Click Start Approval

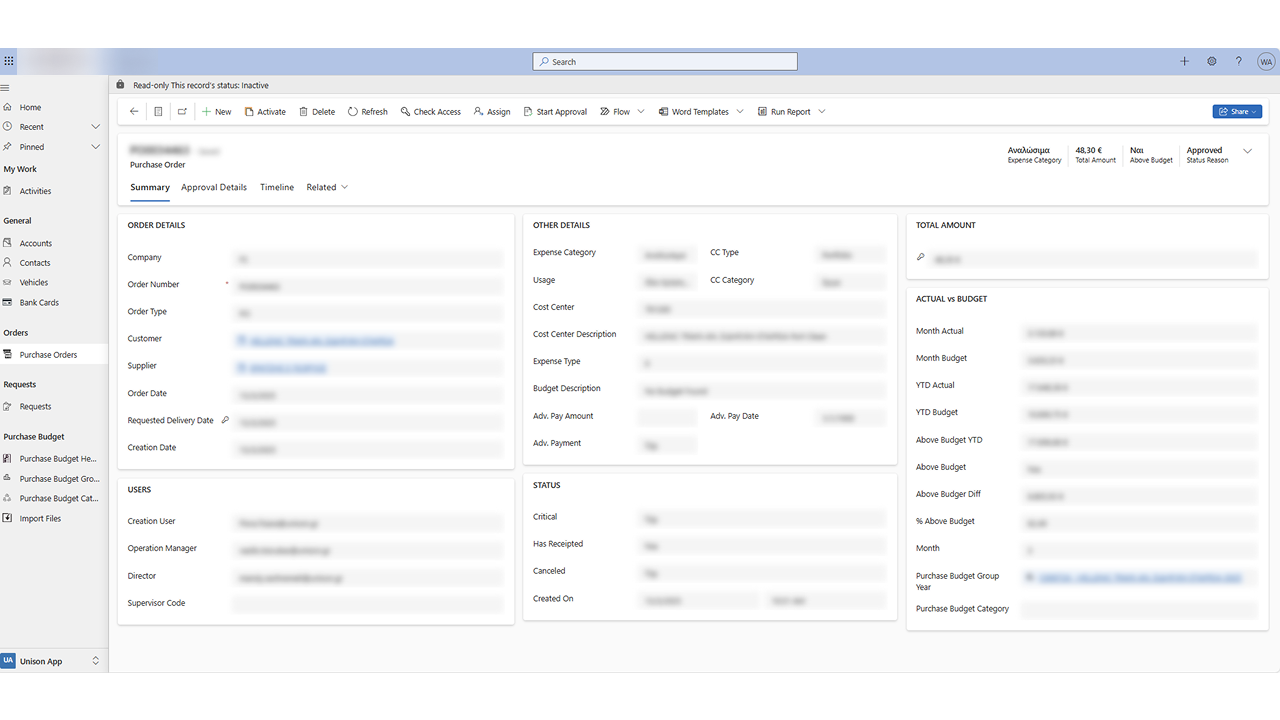555,112
